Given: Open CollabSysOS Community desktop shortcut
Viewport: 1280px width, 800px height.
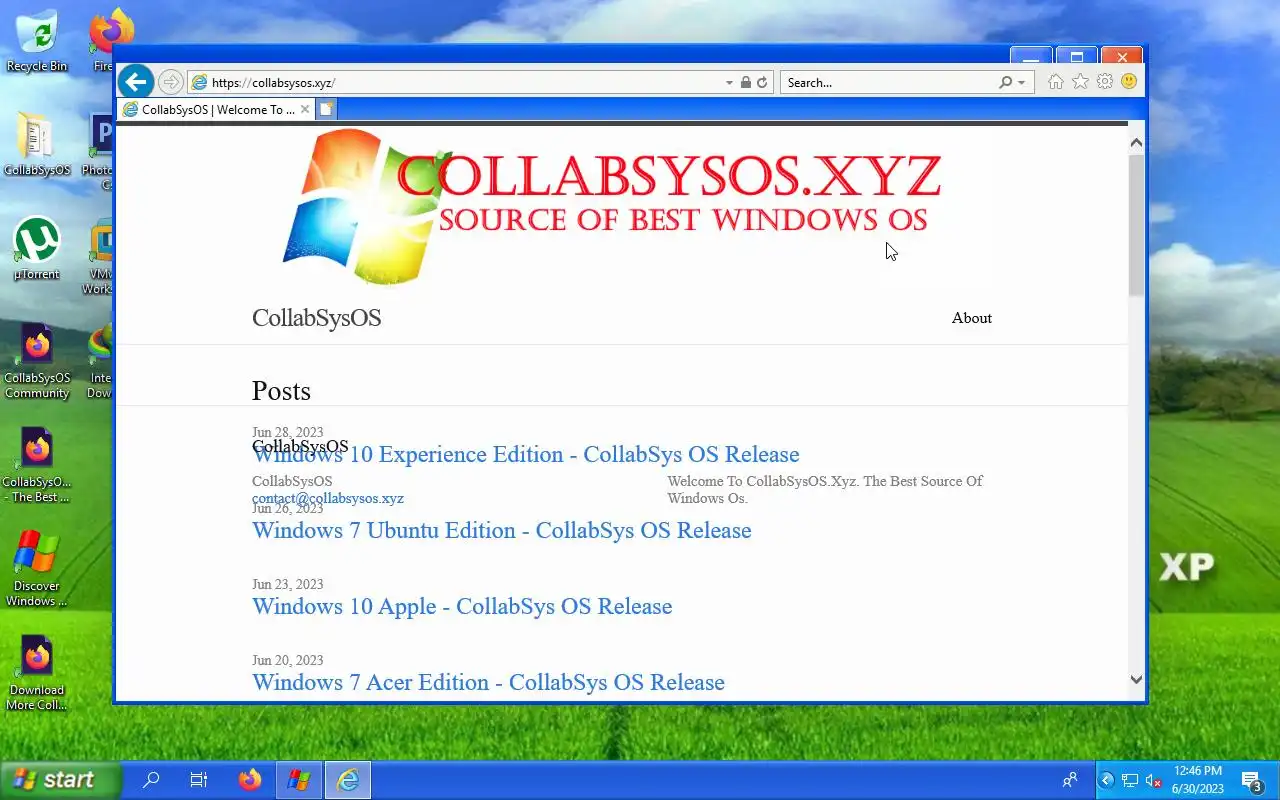Looking at the screenshot, I should 37,360.
